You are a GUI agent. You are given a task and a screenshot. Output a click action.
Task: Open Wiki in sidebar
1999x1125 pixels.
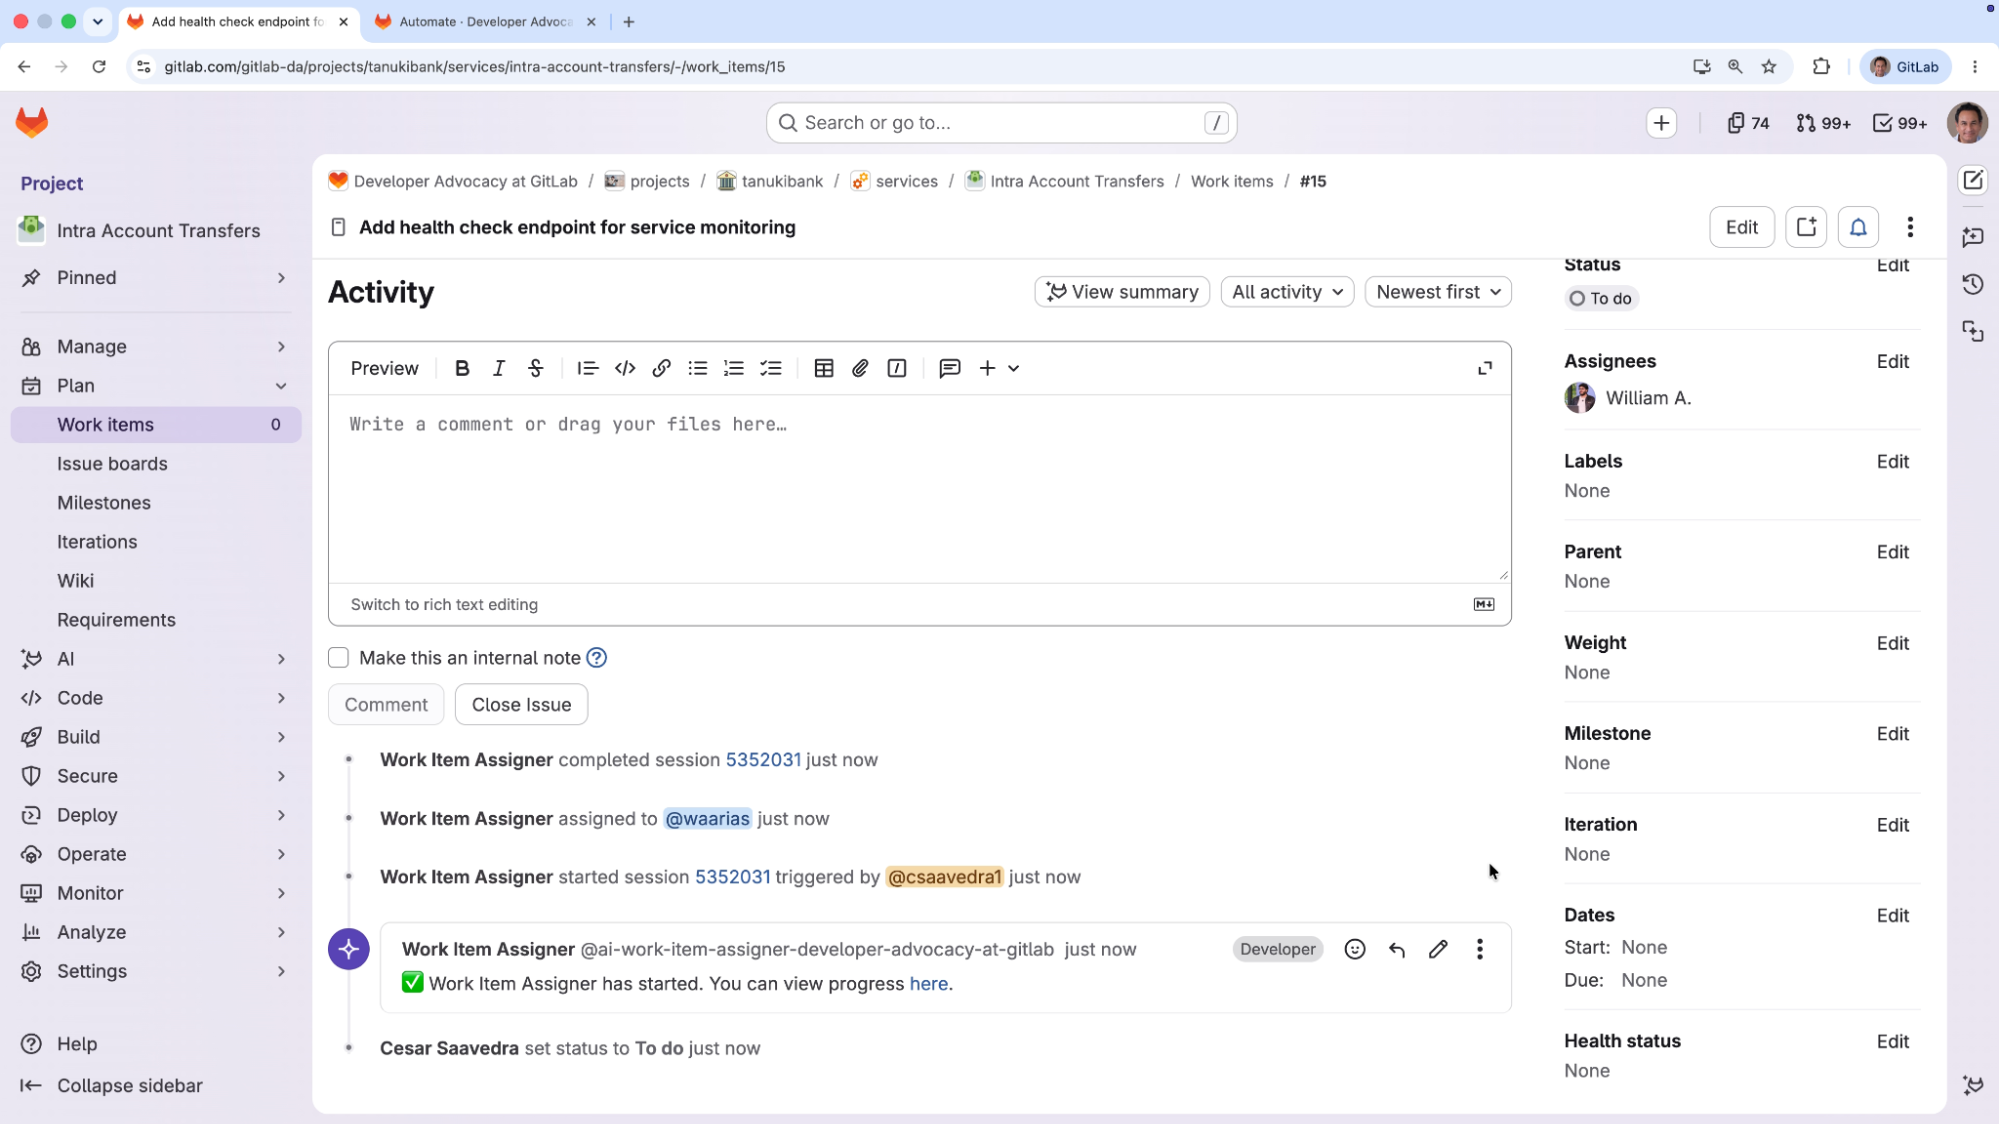point(156,581)
